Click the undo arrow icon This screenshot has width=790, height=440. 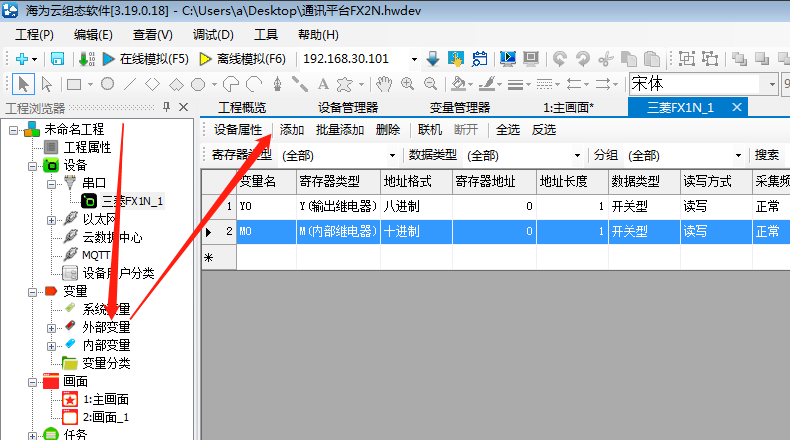pyautogui.click(x=559, y=59)
